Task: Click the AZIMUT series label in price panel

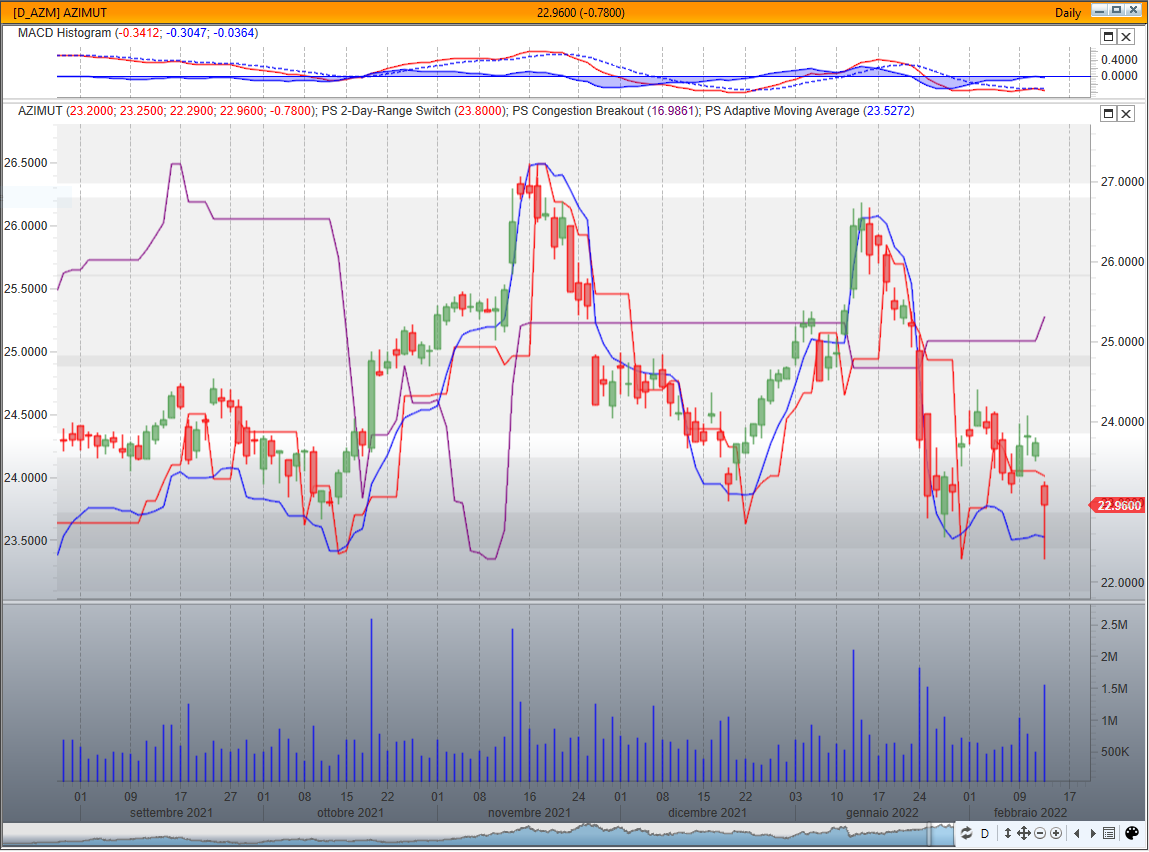Action: [40, 111]
